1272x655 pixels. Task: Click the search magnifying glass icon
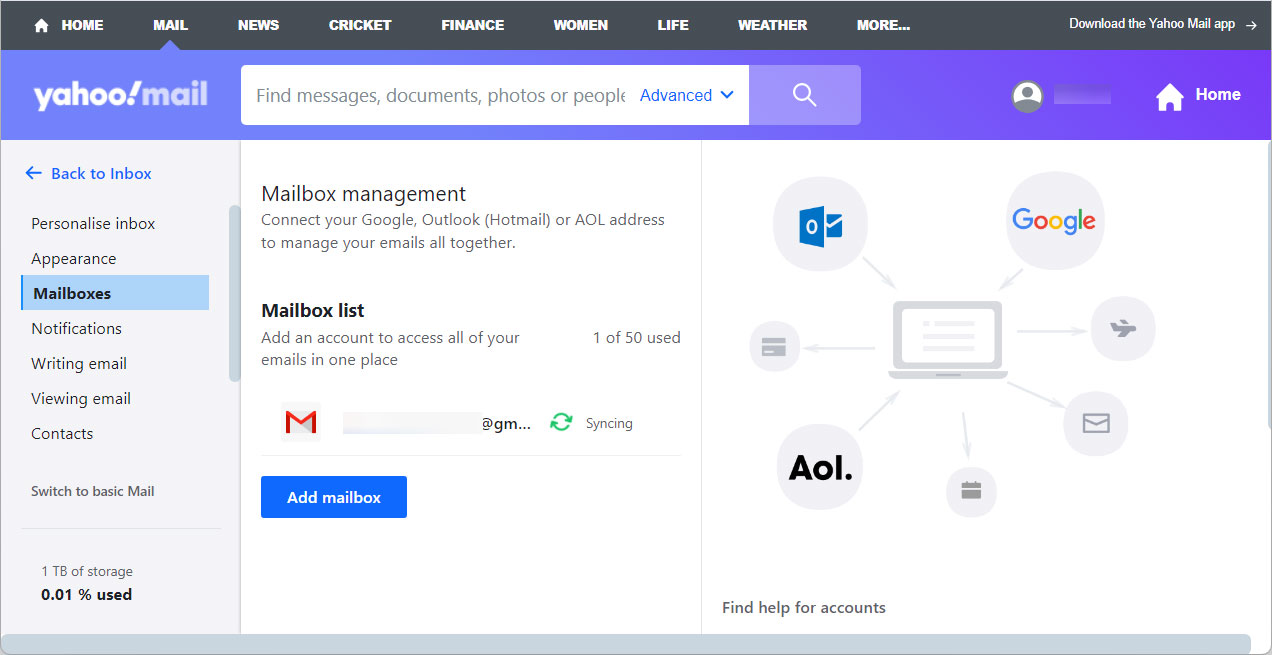(805, 94)
